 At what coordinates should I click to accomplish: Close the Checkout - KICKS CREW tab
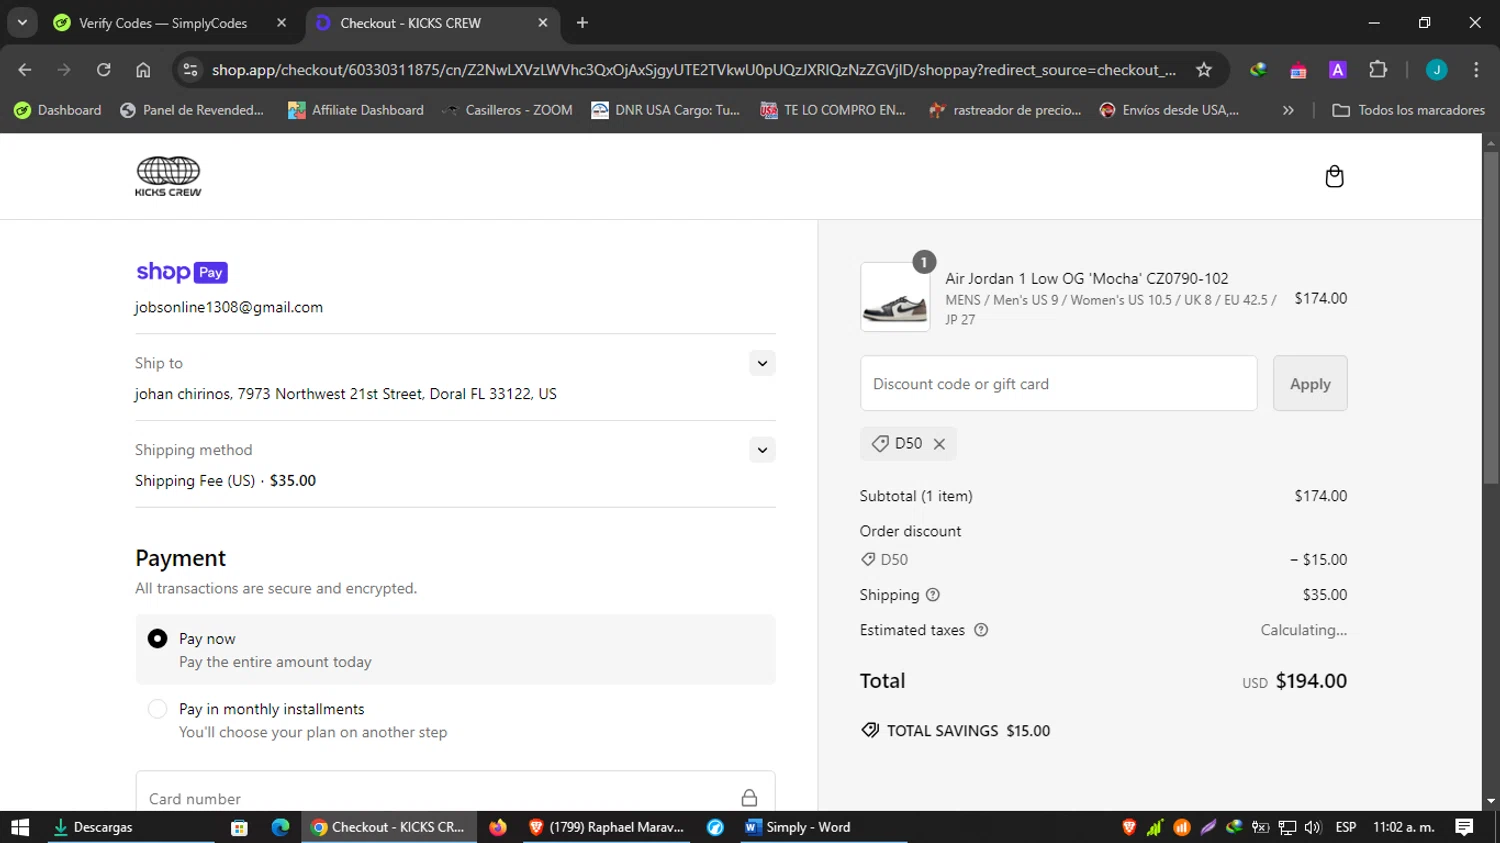click(x=543, y=23)
